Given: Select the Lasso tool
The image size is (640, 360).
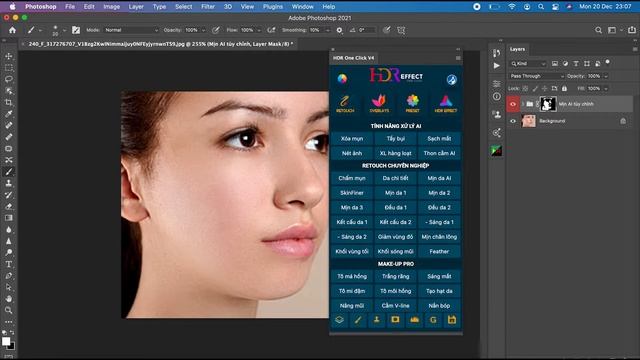Looking at the screenshot, I should (9, 79).
